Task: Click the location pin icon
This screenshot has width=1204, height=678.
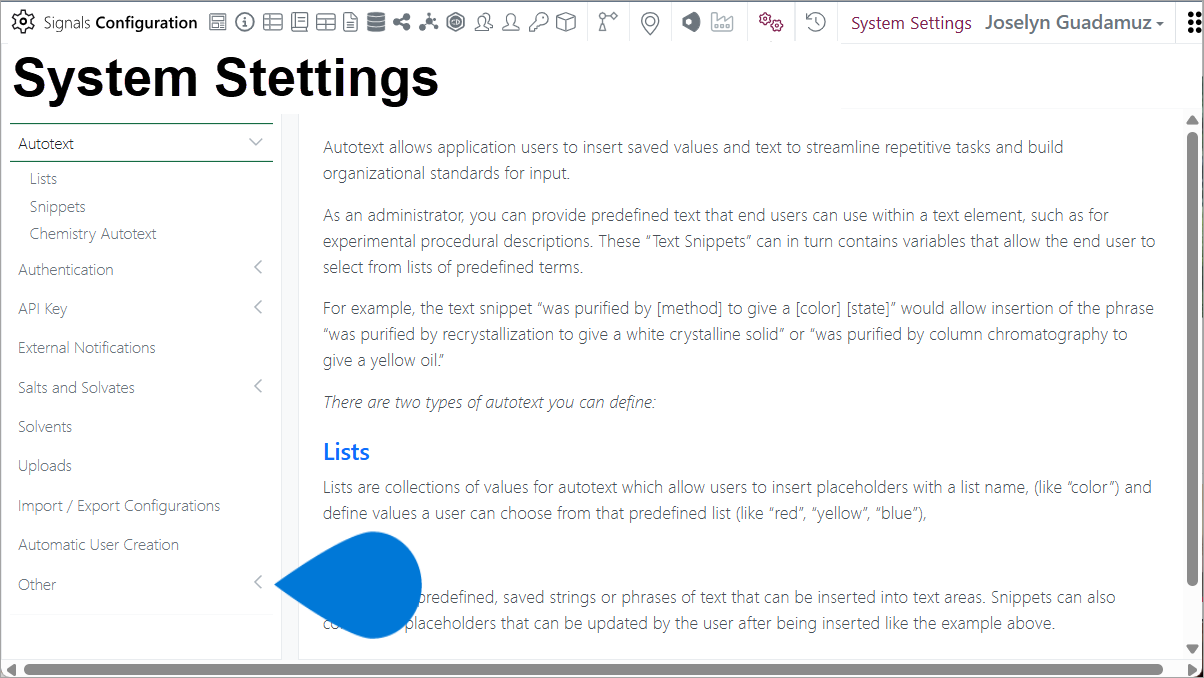Action: tap(650, 22)
